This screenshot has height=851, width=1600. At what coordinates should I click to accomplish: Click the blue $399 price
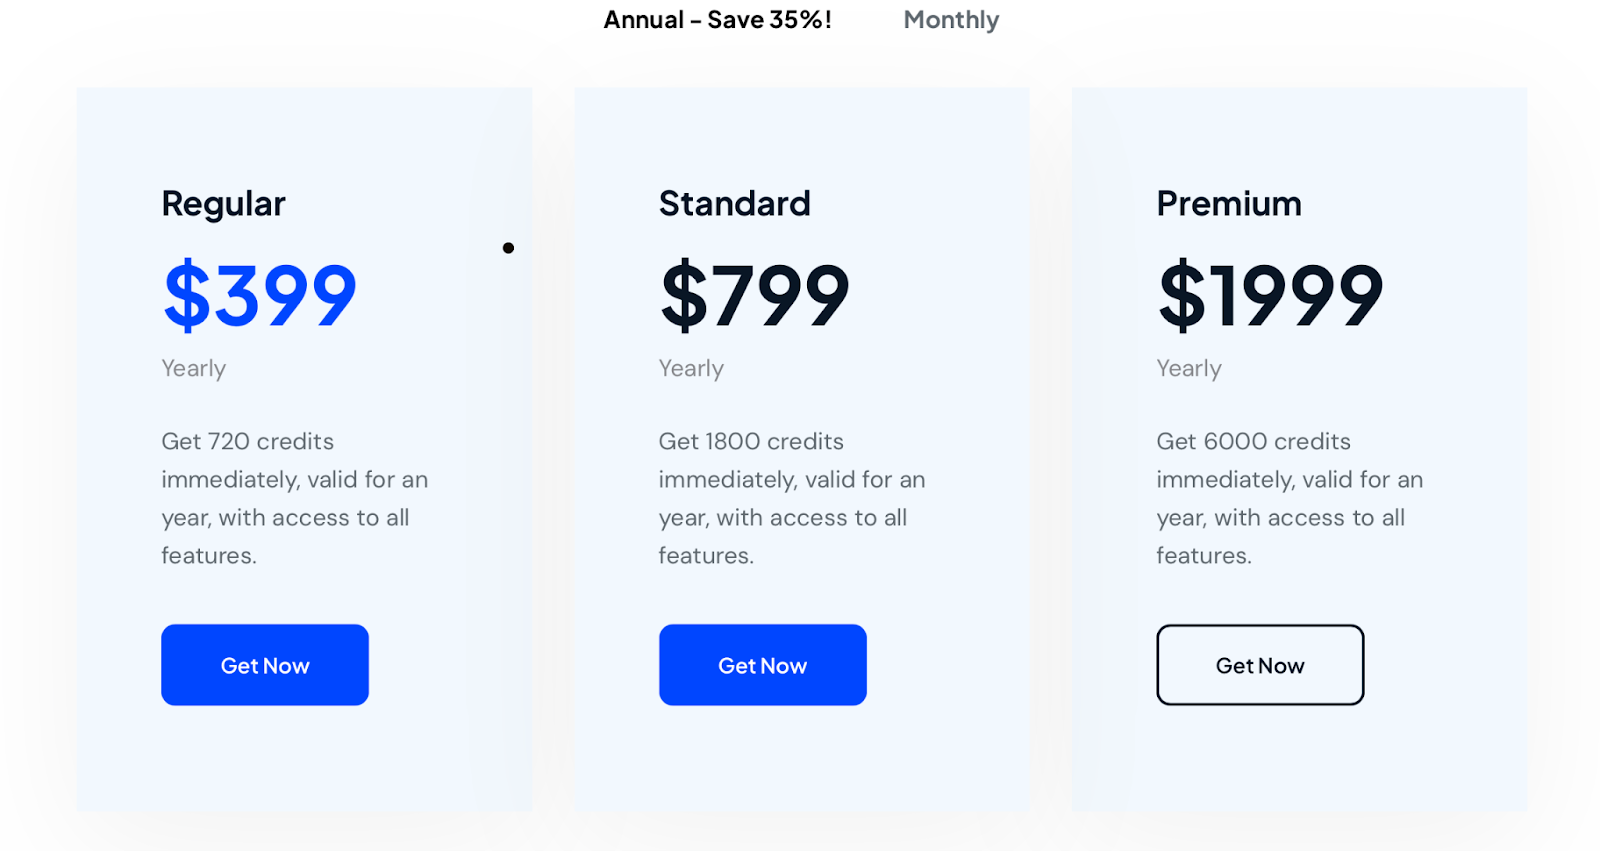pos(260,295)
